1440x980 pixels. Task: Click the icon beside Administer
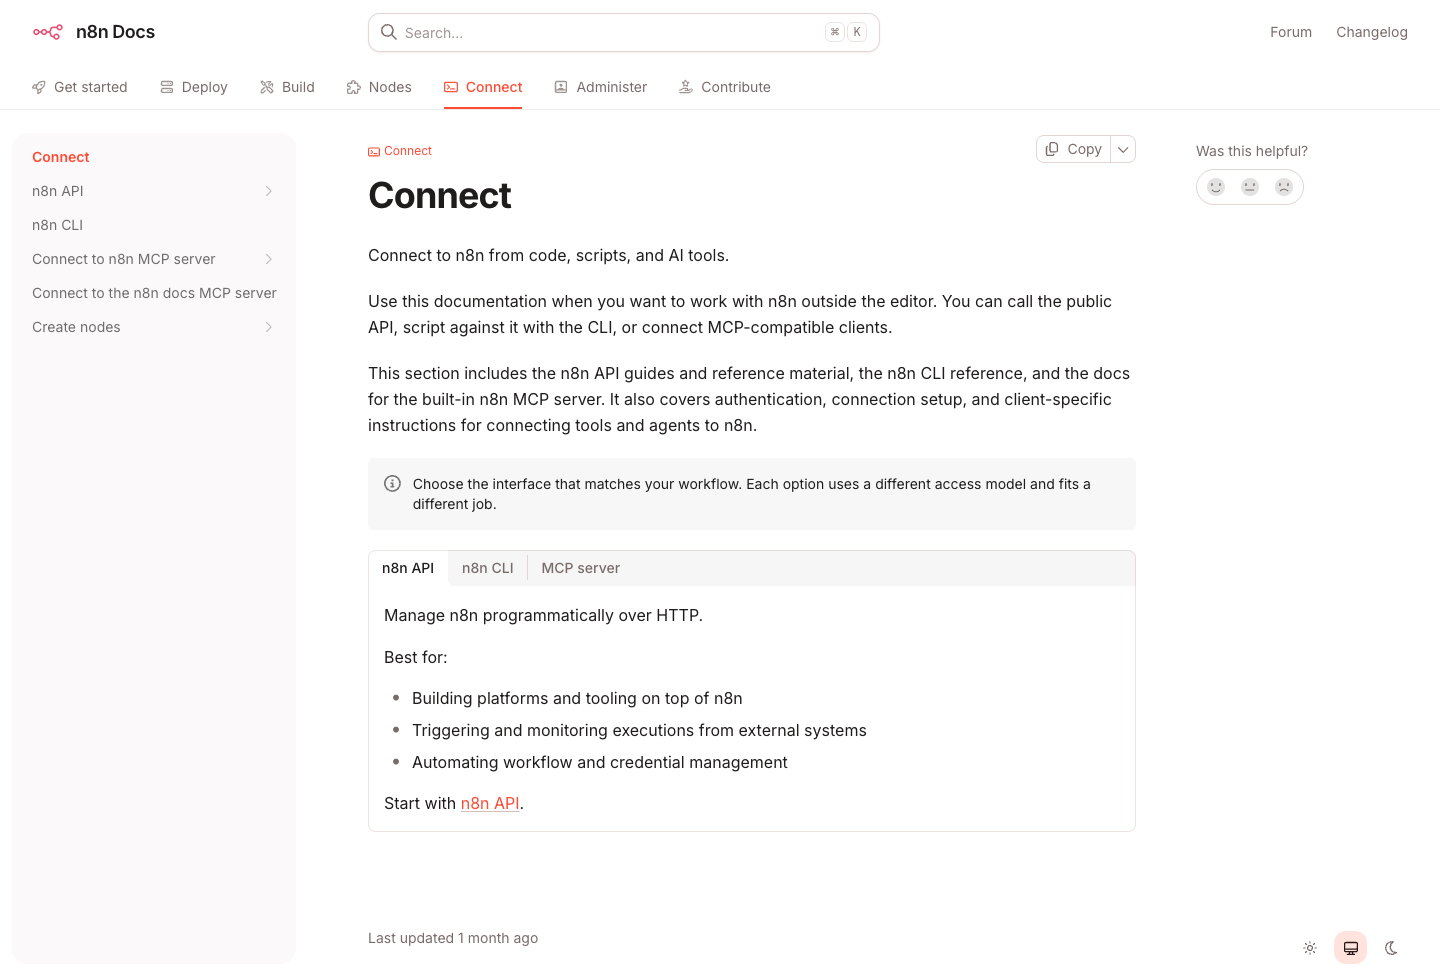(x=561, y=87)
